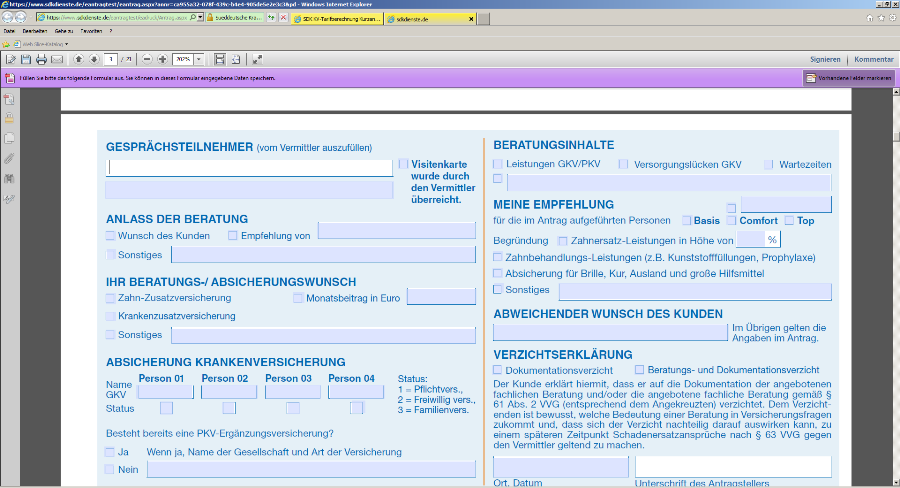Select the Top recommendation checkbox
Image resolution: width=900 pixels, height=488 pixels.
pos(789,220)
